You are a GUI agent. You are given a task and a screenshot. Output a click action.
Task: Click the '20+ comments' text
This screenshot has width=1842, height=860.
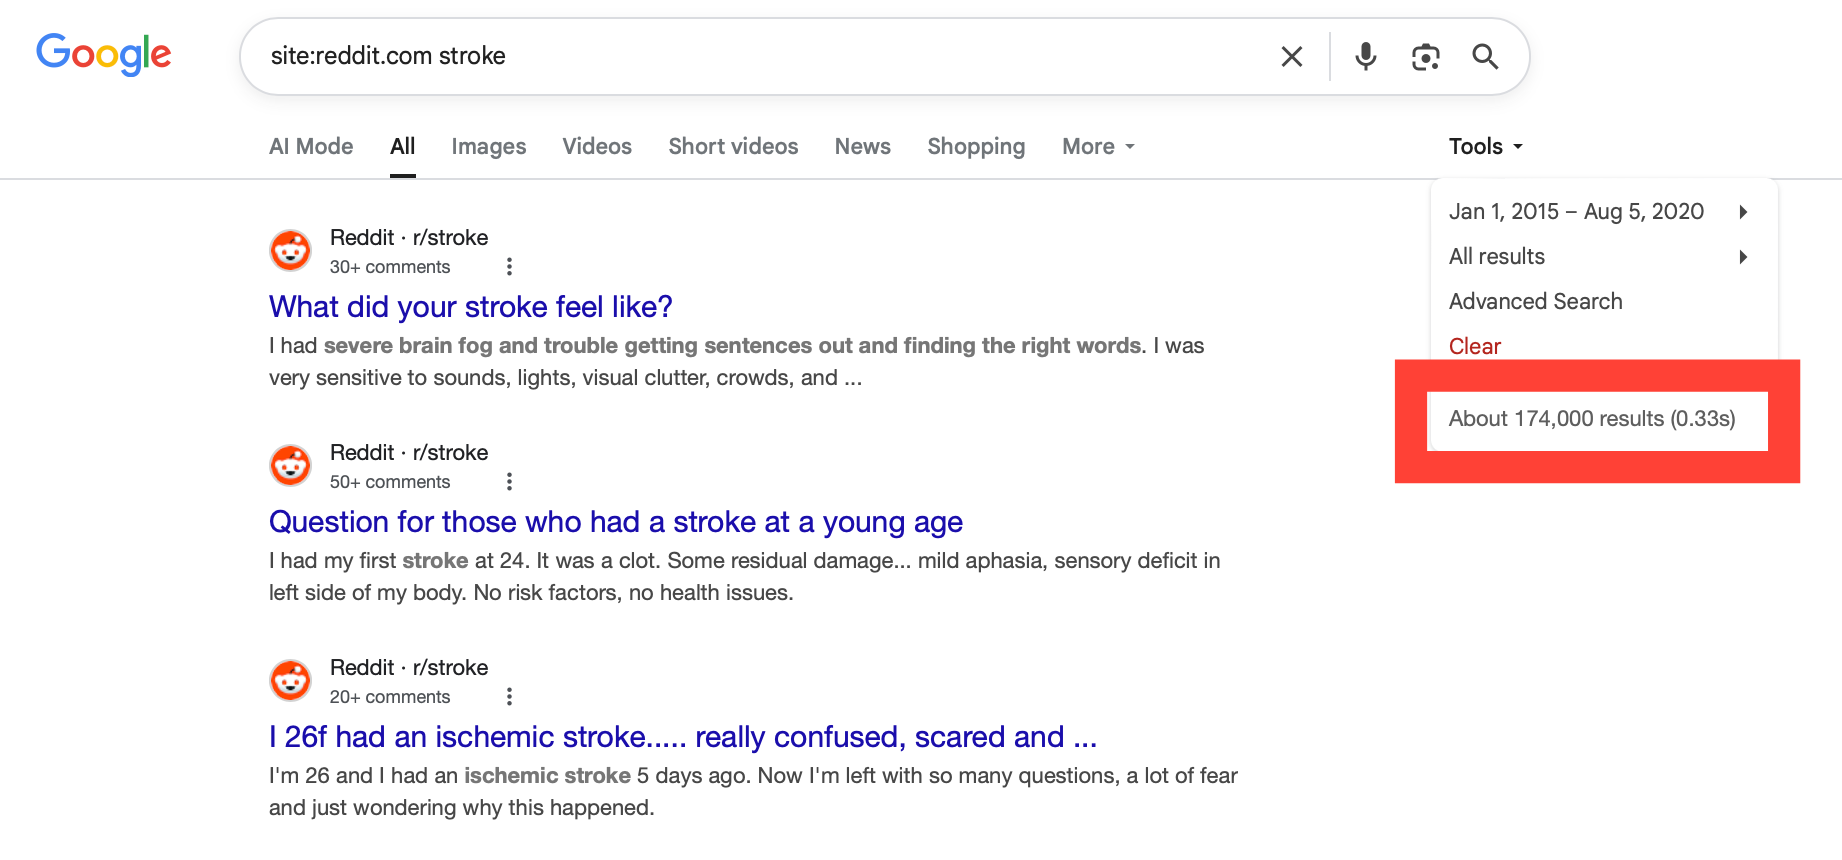(x=390, y=697)
